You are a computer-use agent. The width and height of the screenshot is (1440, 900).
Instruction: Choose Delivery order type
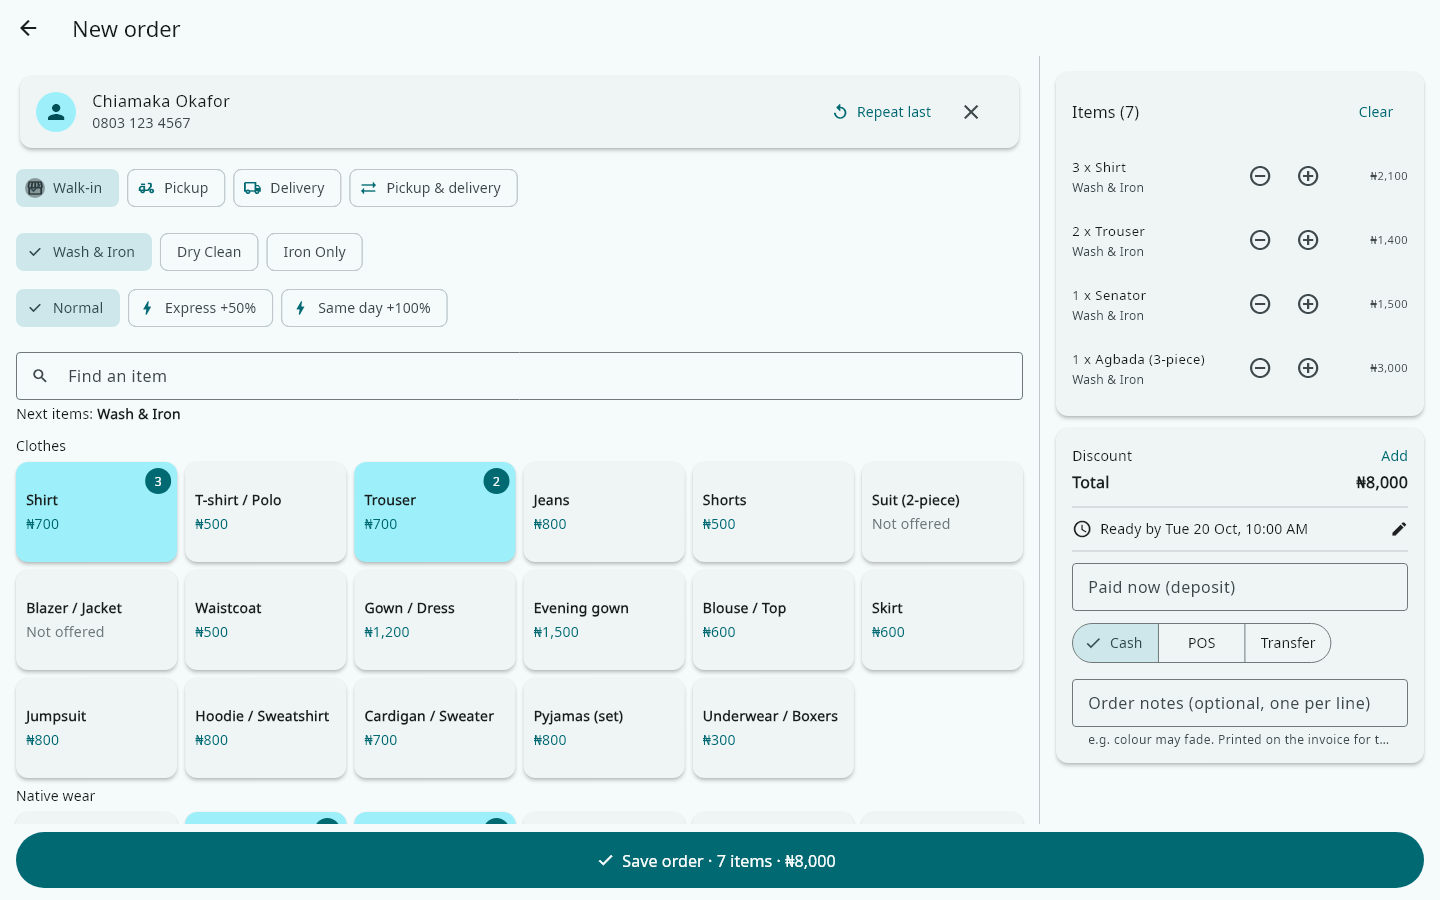pos(287,188)
